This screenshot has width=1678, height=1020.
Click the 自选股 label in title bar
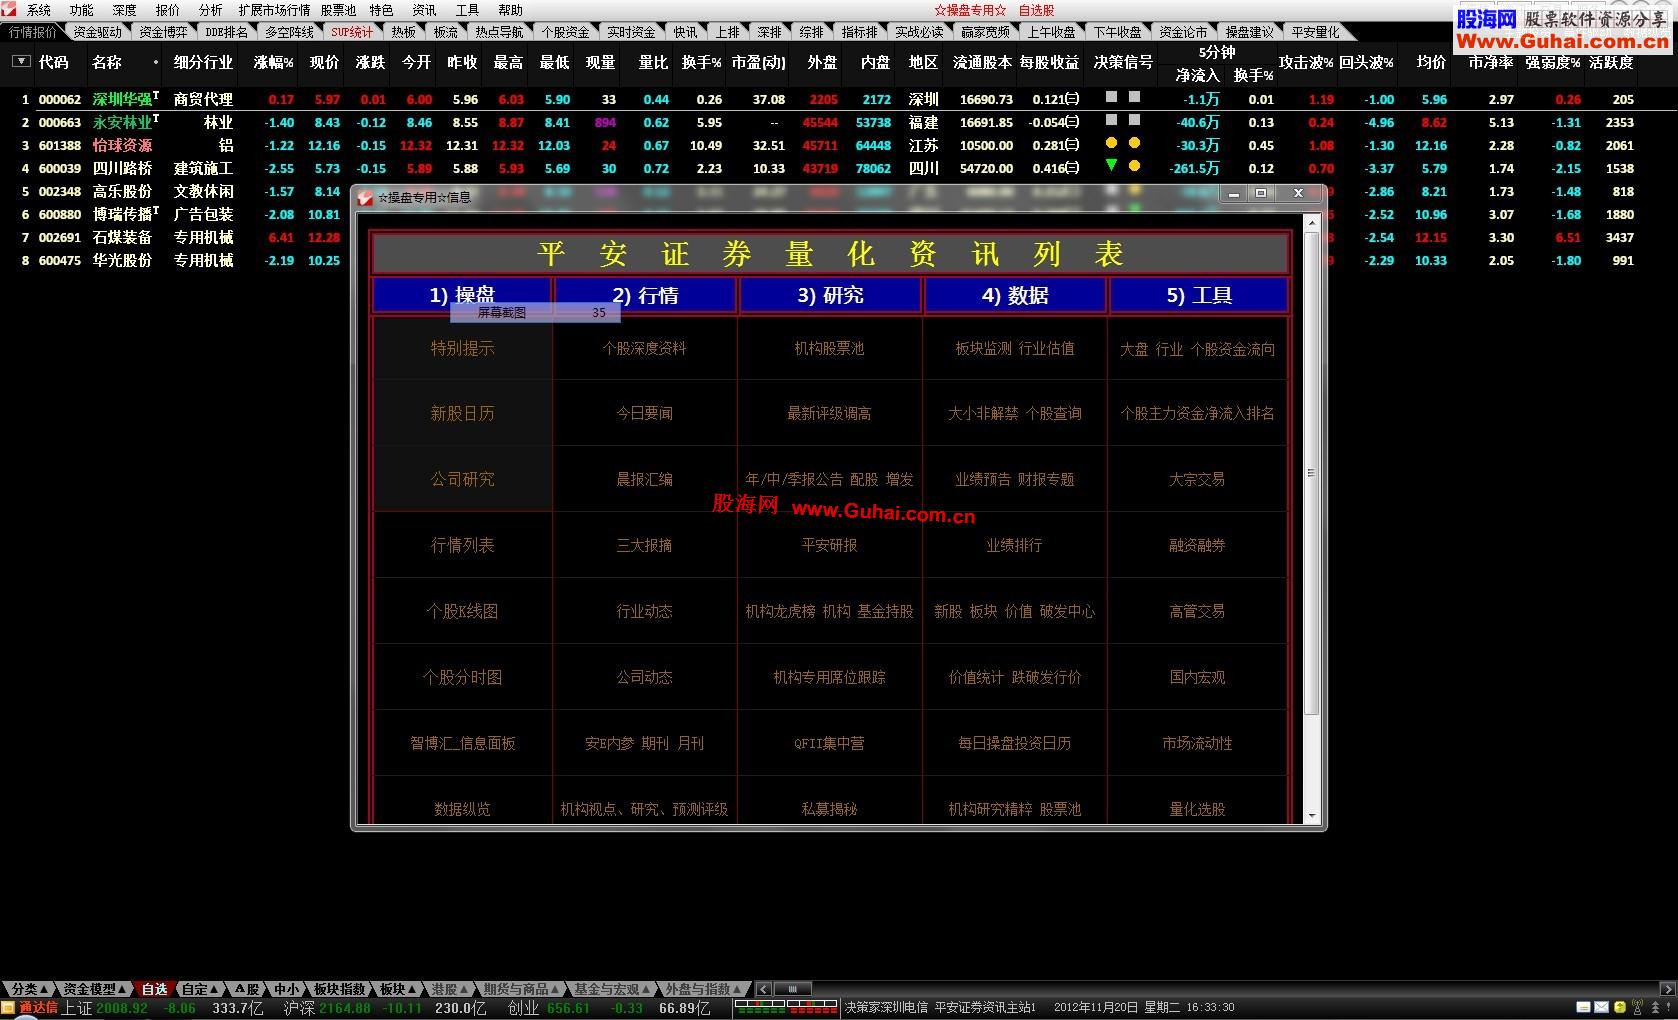pos(1036,10)
